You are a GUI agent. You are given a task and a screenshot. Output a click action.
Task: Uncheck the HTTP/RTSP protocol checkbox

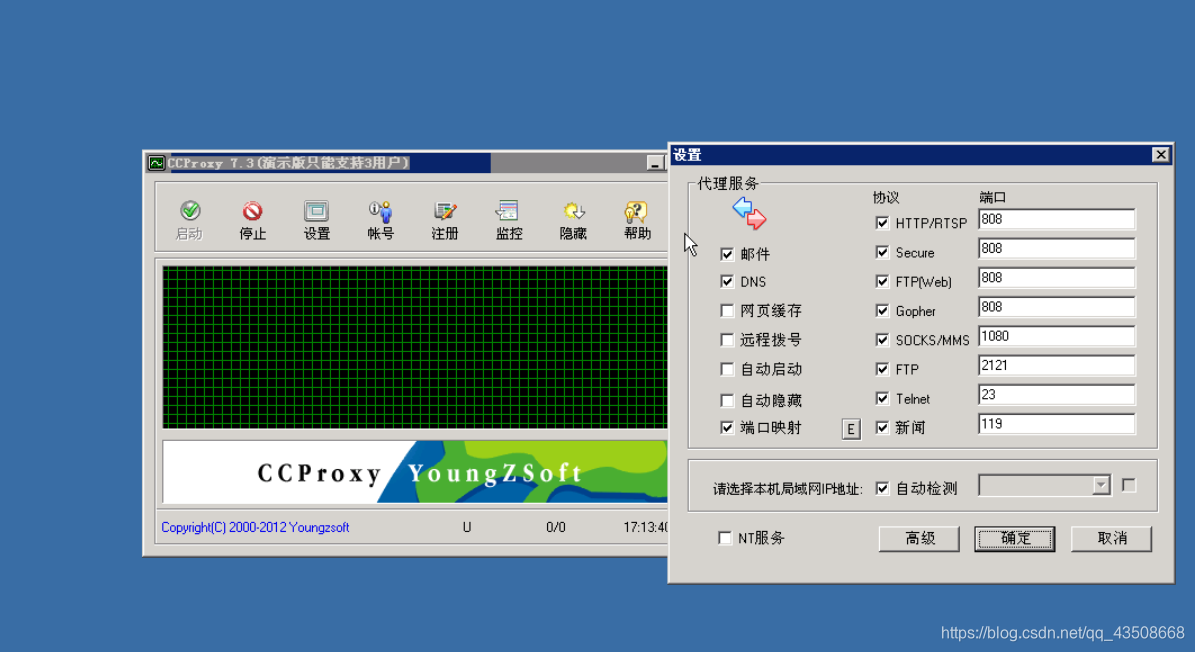882,223
